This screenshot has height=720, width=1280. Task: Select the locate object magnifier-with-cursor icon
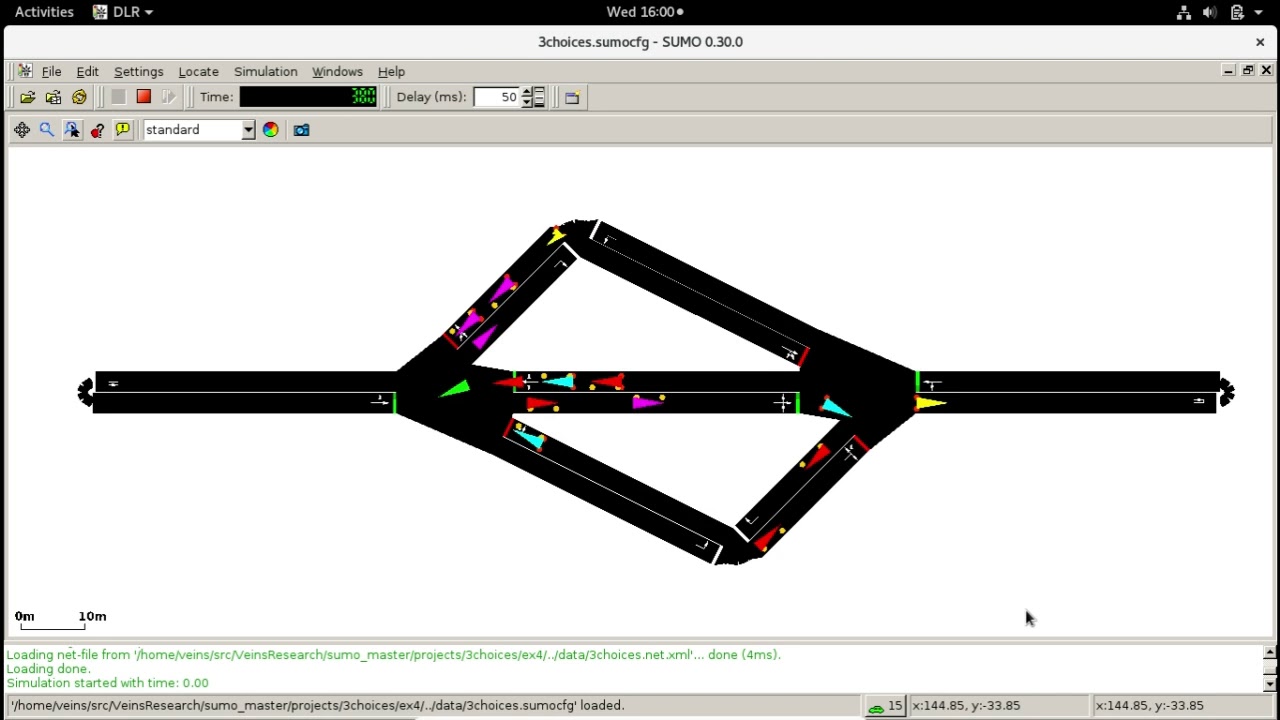pyautogui.click(x=72, y=130)
